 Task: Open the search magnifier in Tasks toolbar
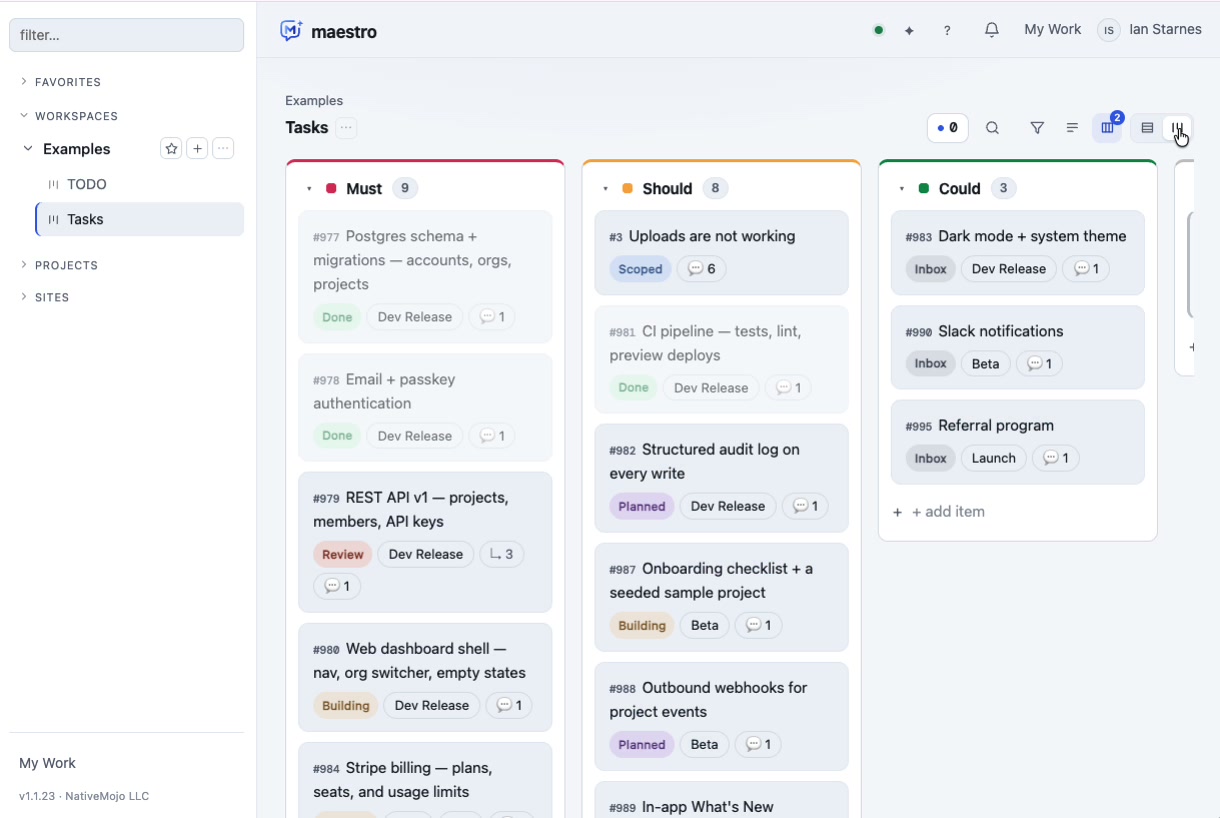coord(992,128)
